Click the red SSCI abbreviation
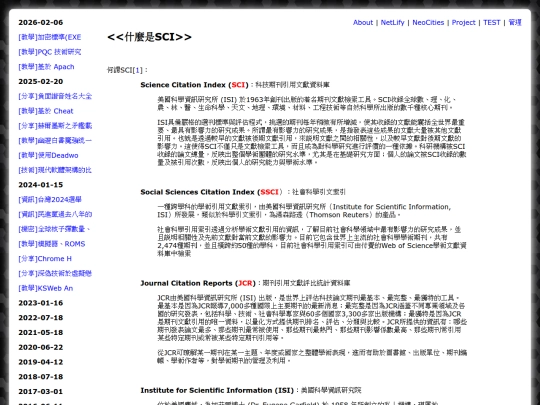Viewport: 540px width, 405px height. (x=269, y=192)
